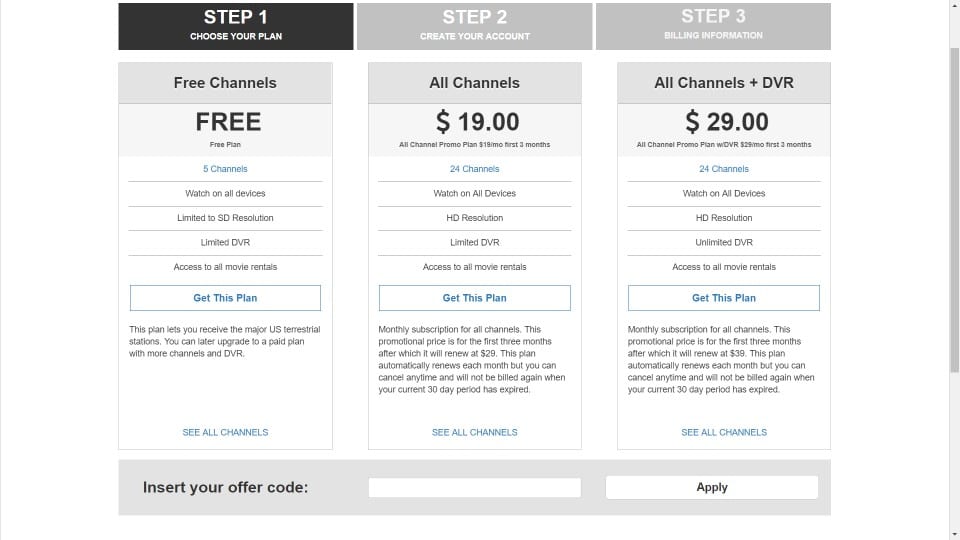Viewport: 960px width, 540px height.
Task: Select the Step 1 Choose Your Plan tab
Action: 236,26
